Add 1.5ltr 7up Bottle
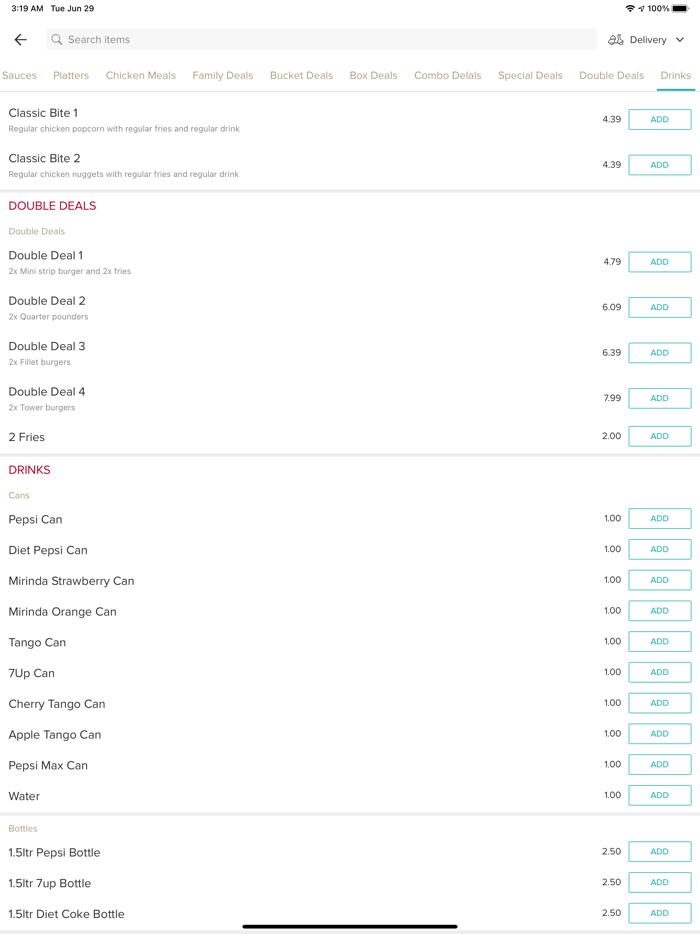The width and height of the screenshot is (700, 934). click(x=659, y=883)
